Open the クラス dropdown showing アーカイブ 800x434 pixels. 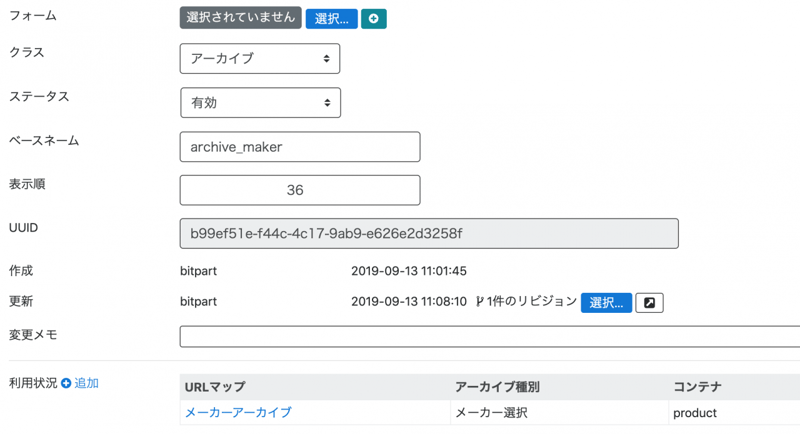click(x=260, y=59)
